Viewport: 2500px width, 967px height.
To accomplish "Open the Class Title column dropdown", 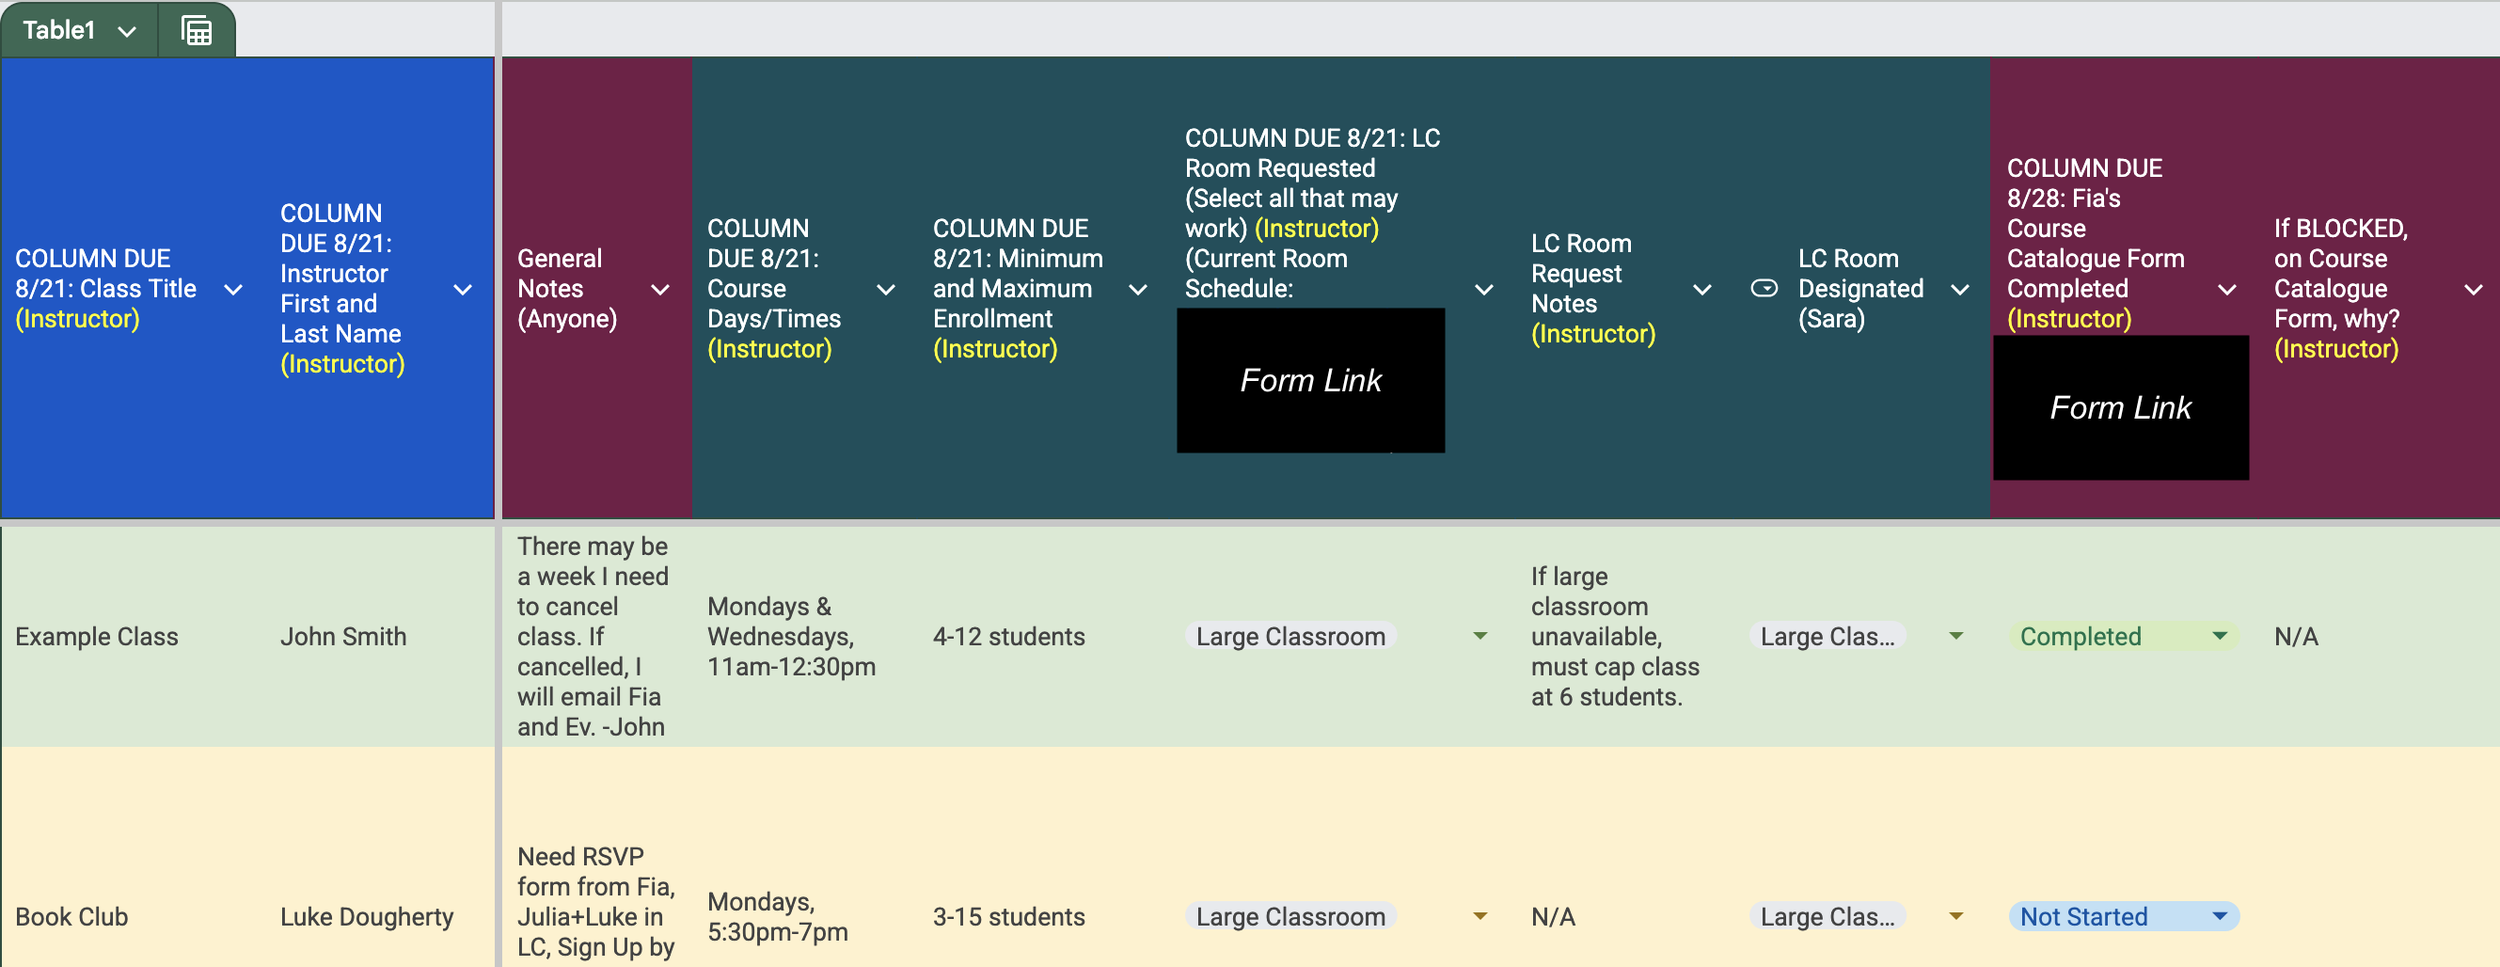I will (233, 290).
